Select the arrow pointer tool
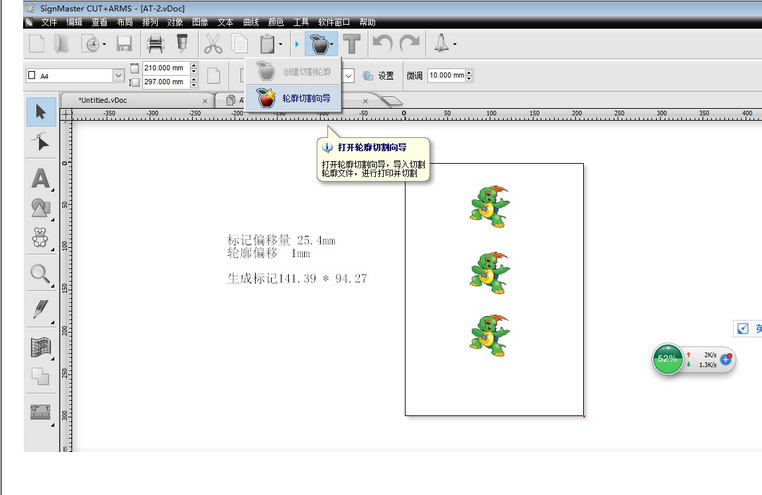 40,111
